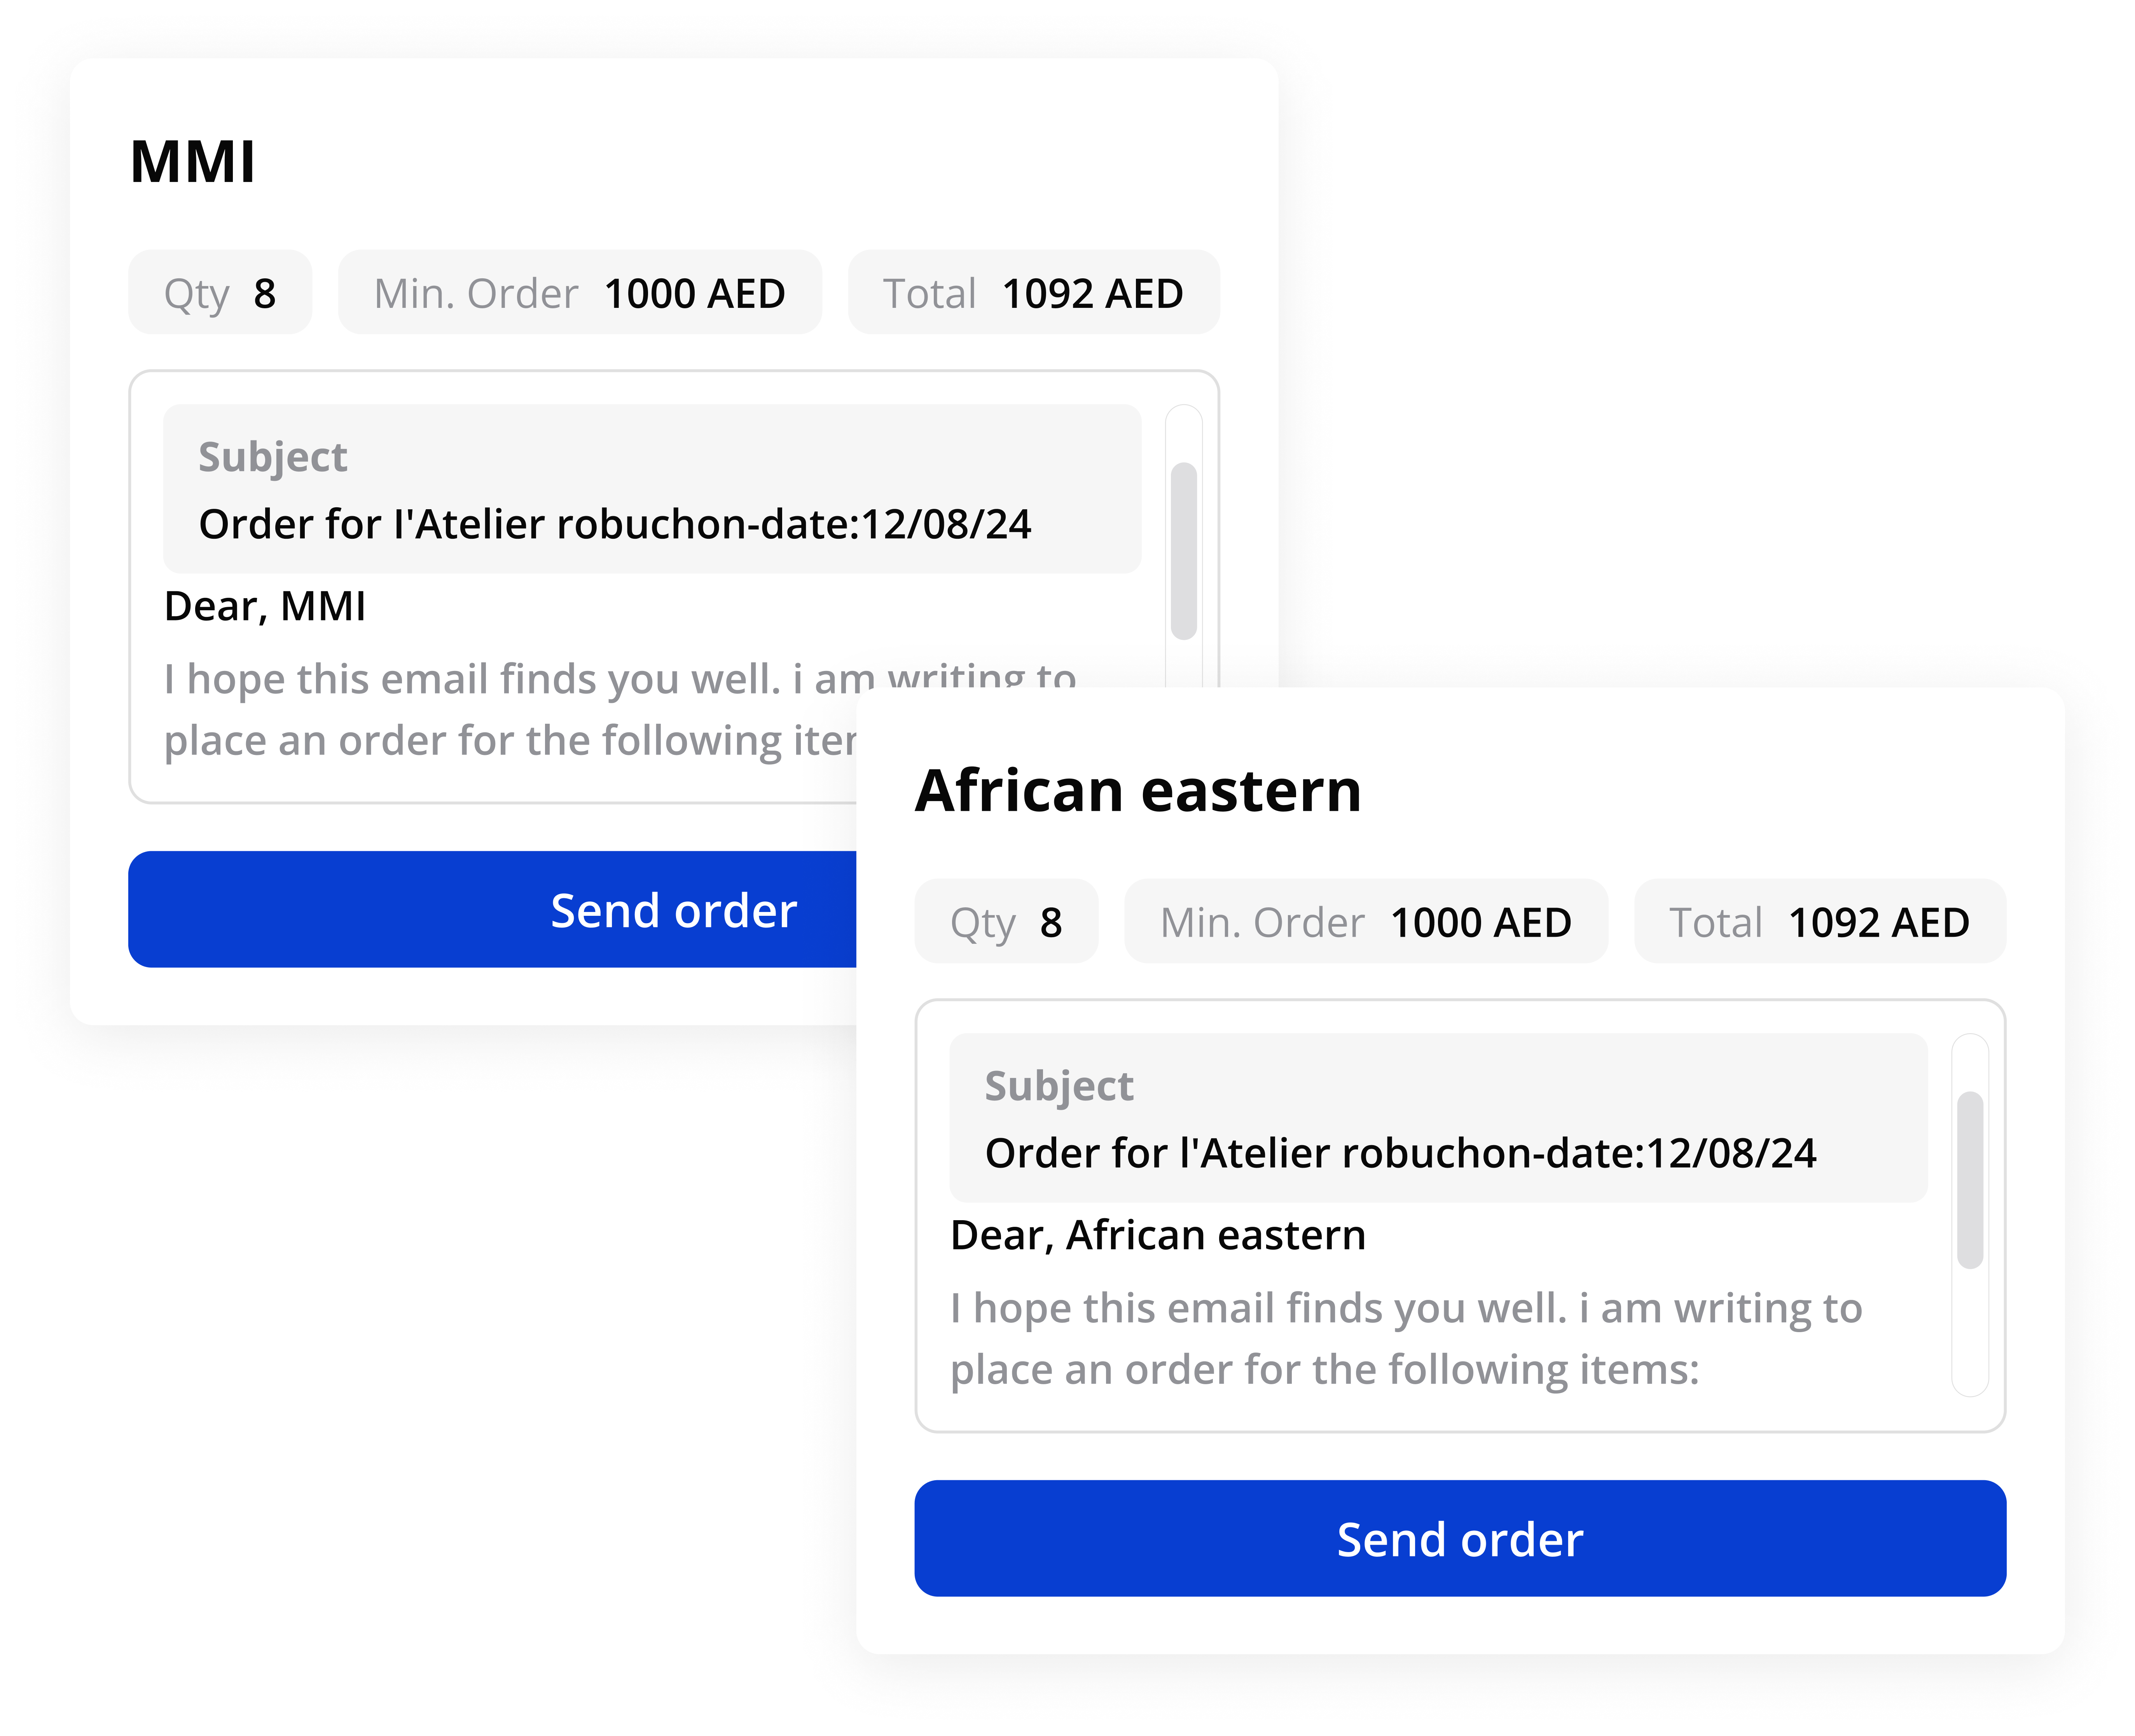Click the Qty 8 chip for African eastern
The width and height of the screenshot is (2135, 1736).
coord(1006,922)
